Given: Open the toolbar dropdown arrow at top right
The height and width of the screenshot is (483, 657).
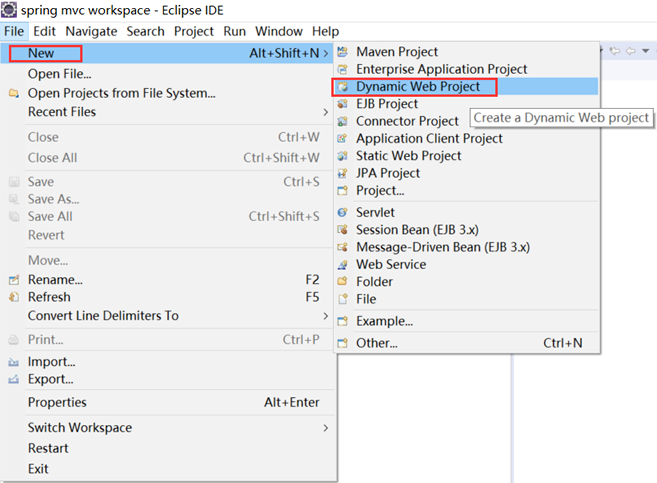Looking at the screenshot, I should (x=646, y=51).
